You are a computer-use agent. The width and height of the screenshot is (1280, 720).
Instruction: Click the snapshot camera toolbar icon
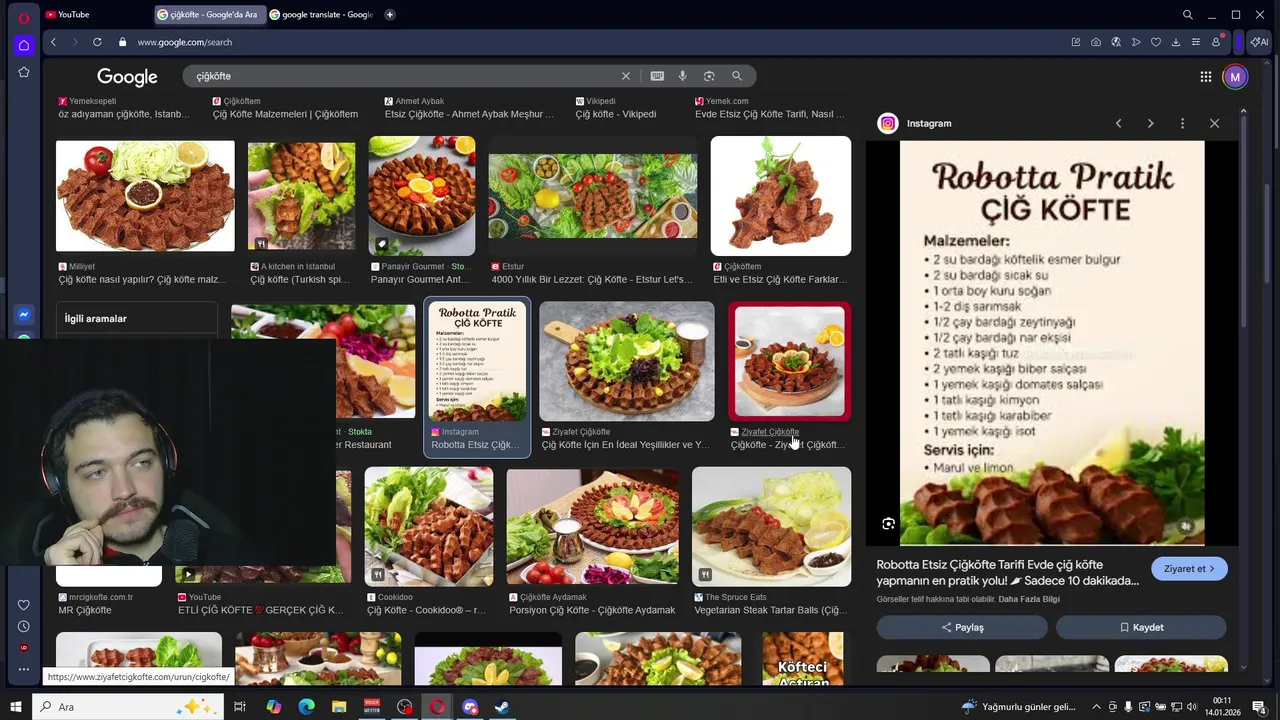tap(1096, 42)
